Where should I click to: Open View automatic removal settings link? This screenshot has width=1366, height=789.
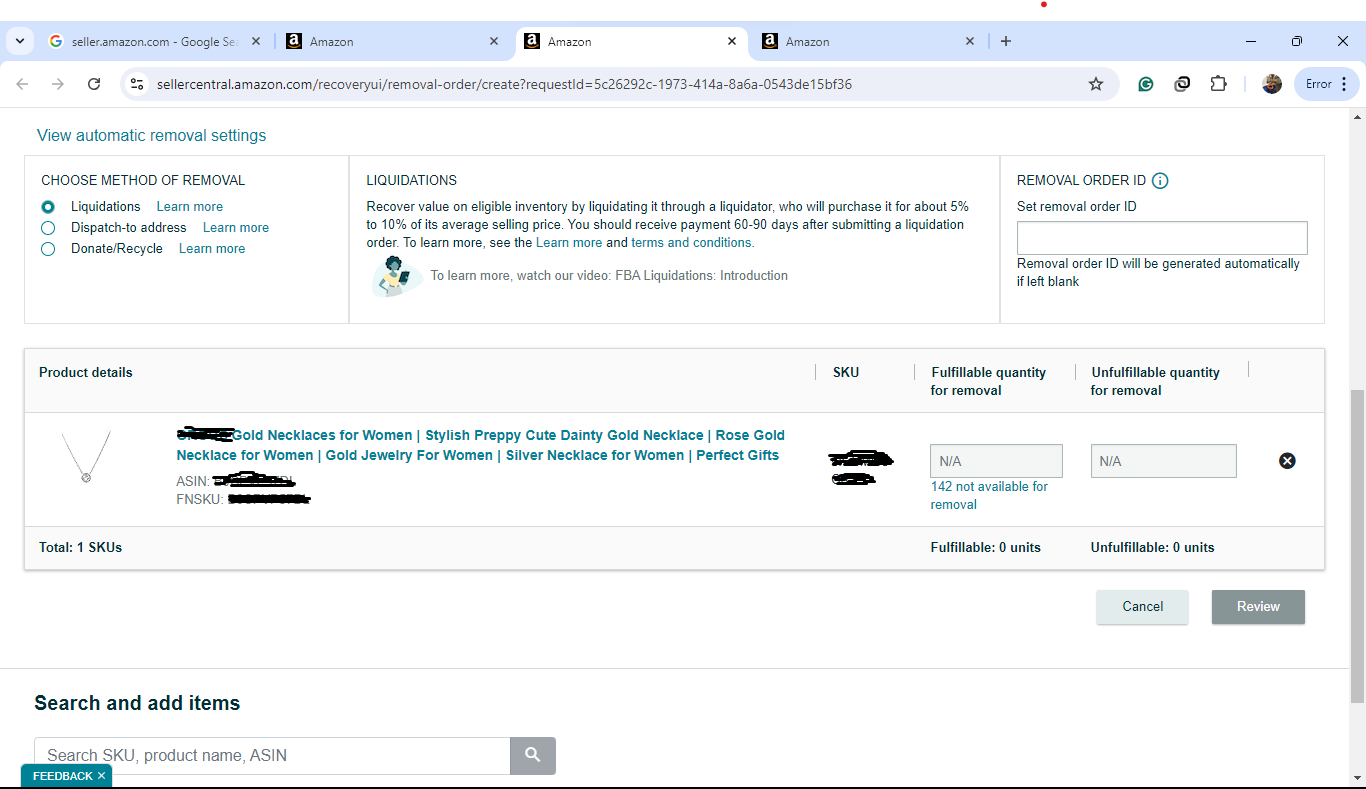click(x=152, y=135)
